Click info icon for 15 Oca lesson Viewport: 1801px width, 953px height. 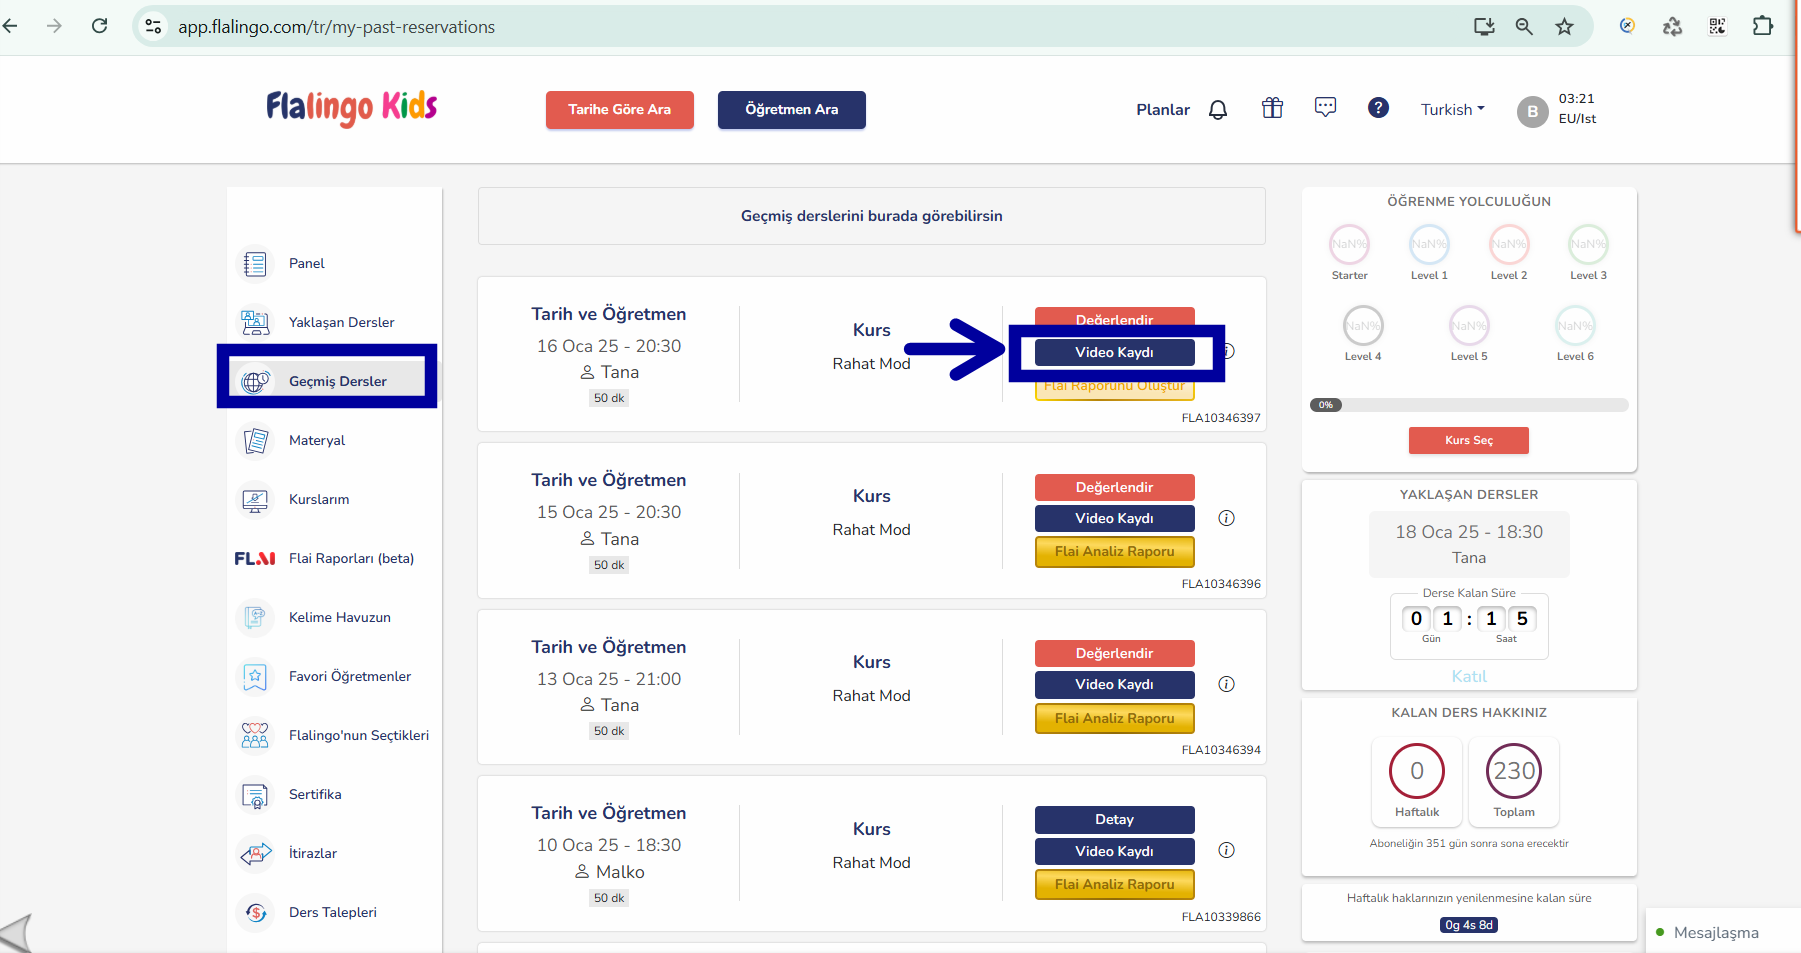(1226, 518)
